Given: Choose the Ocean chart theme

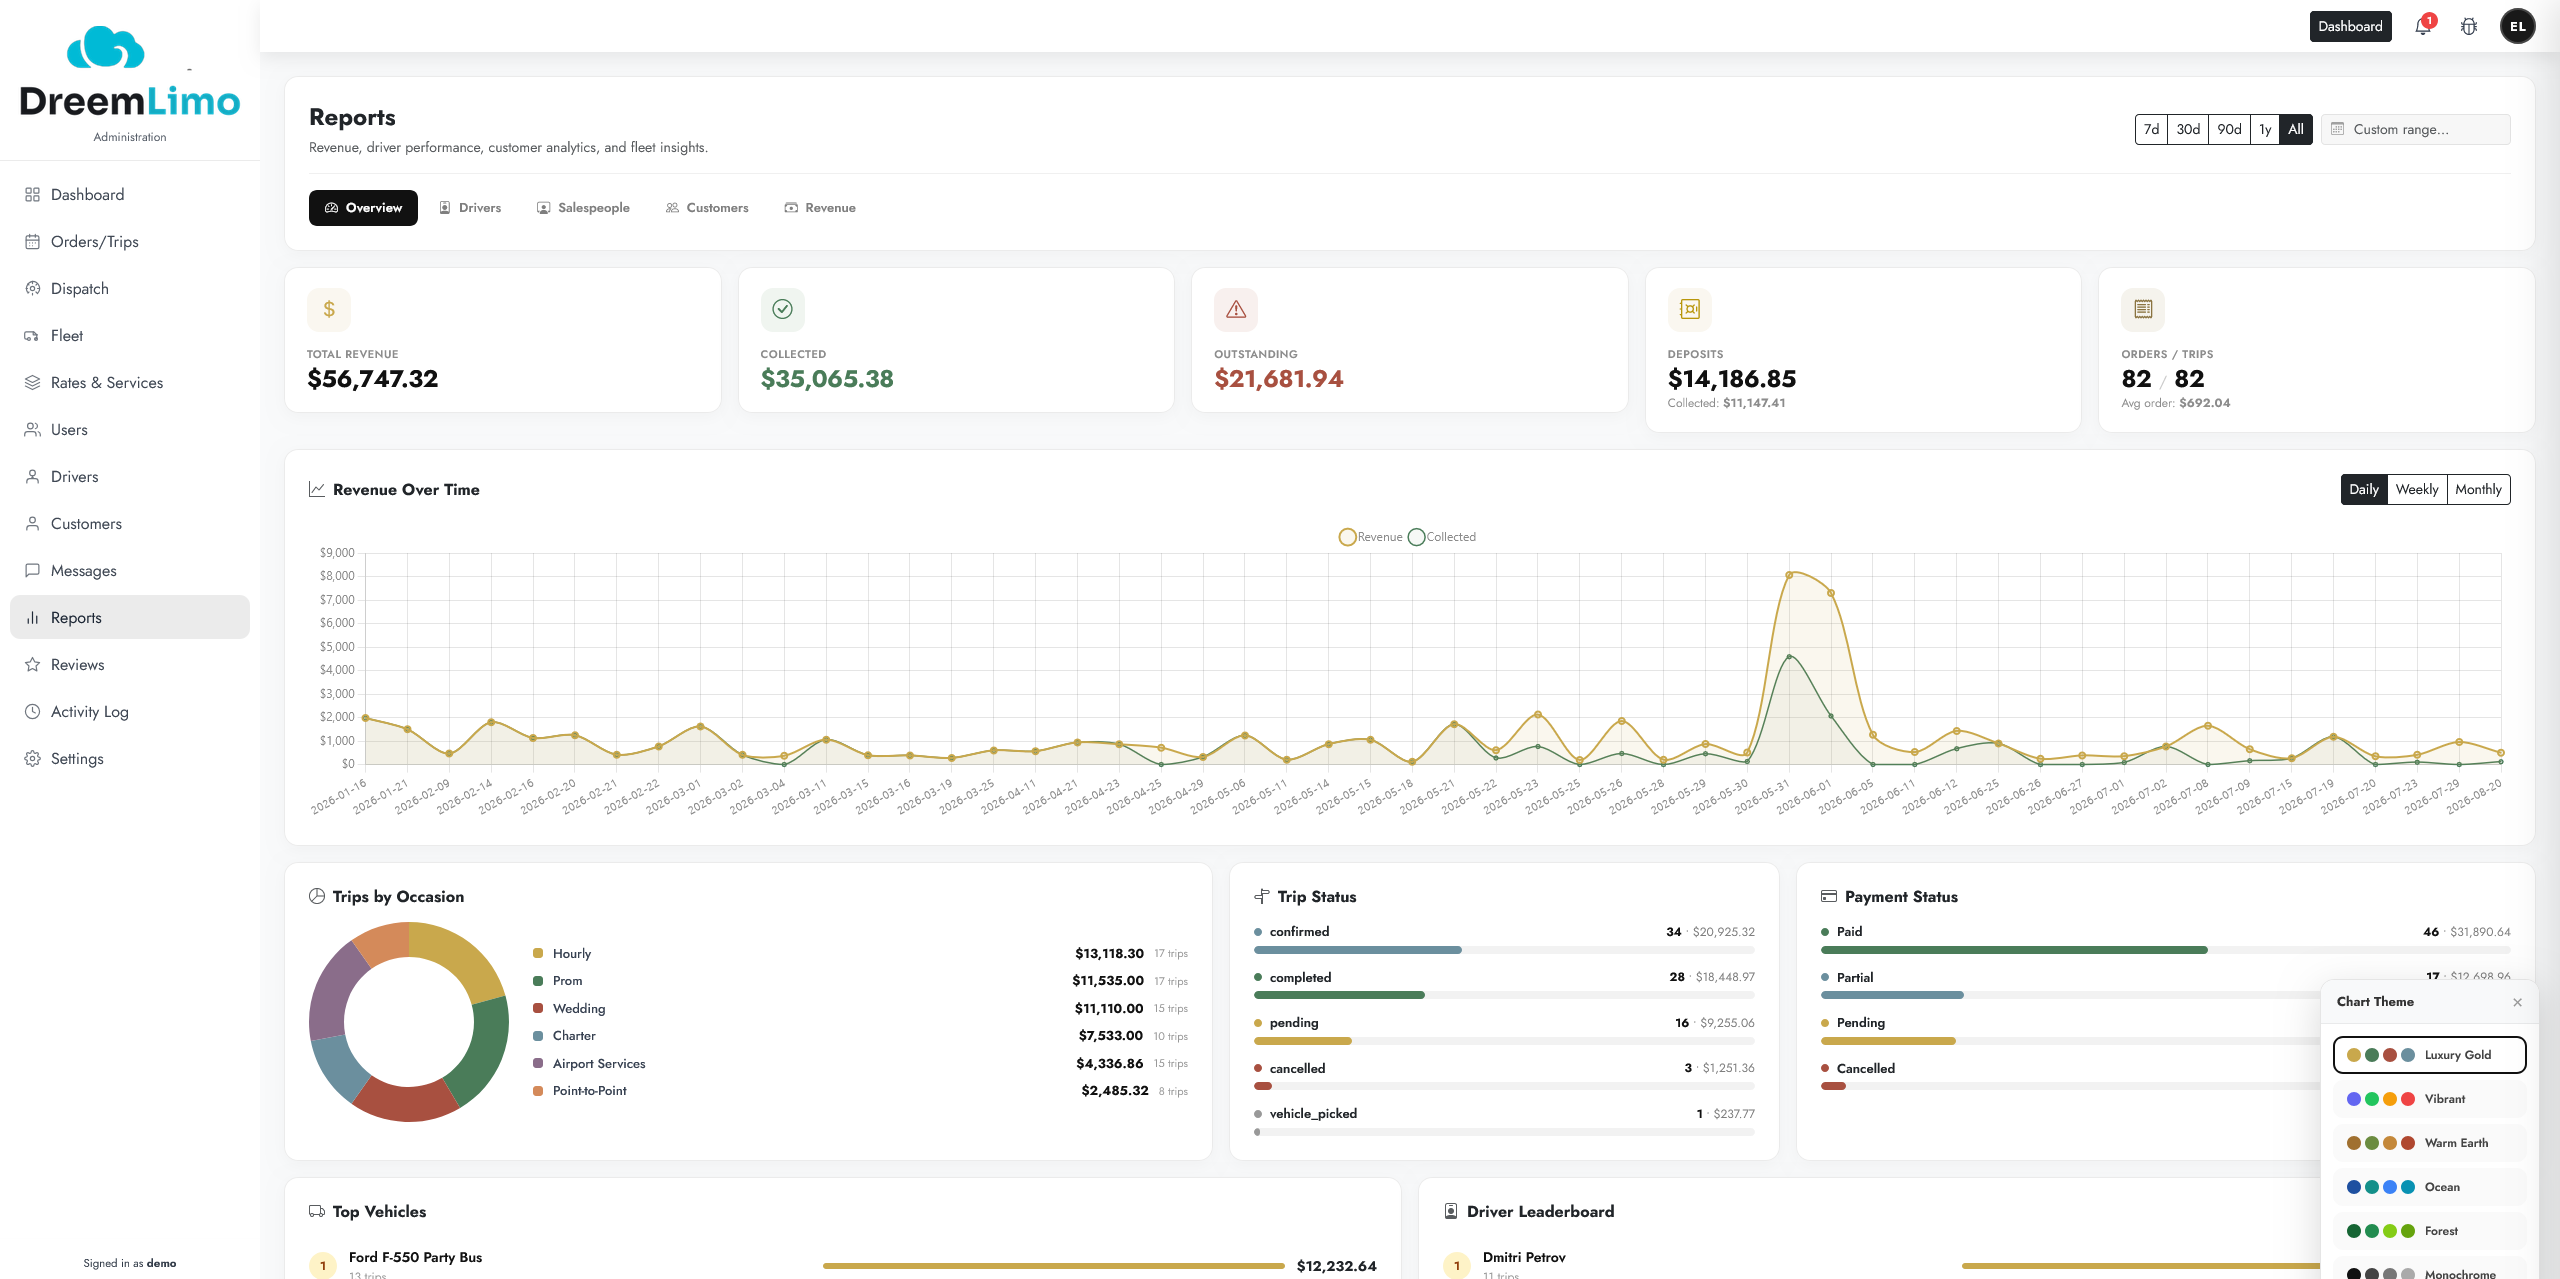Looking at the screenshot, I should (x=2429, y=1187).
